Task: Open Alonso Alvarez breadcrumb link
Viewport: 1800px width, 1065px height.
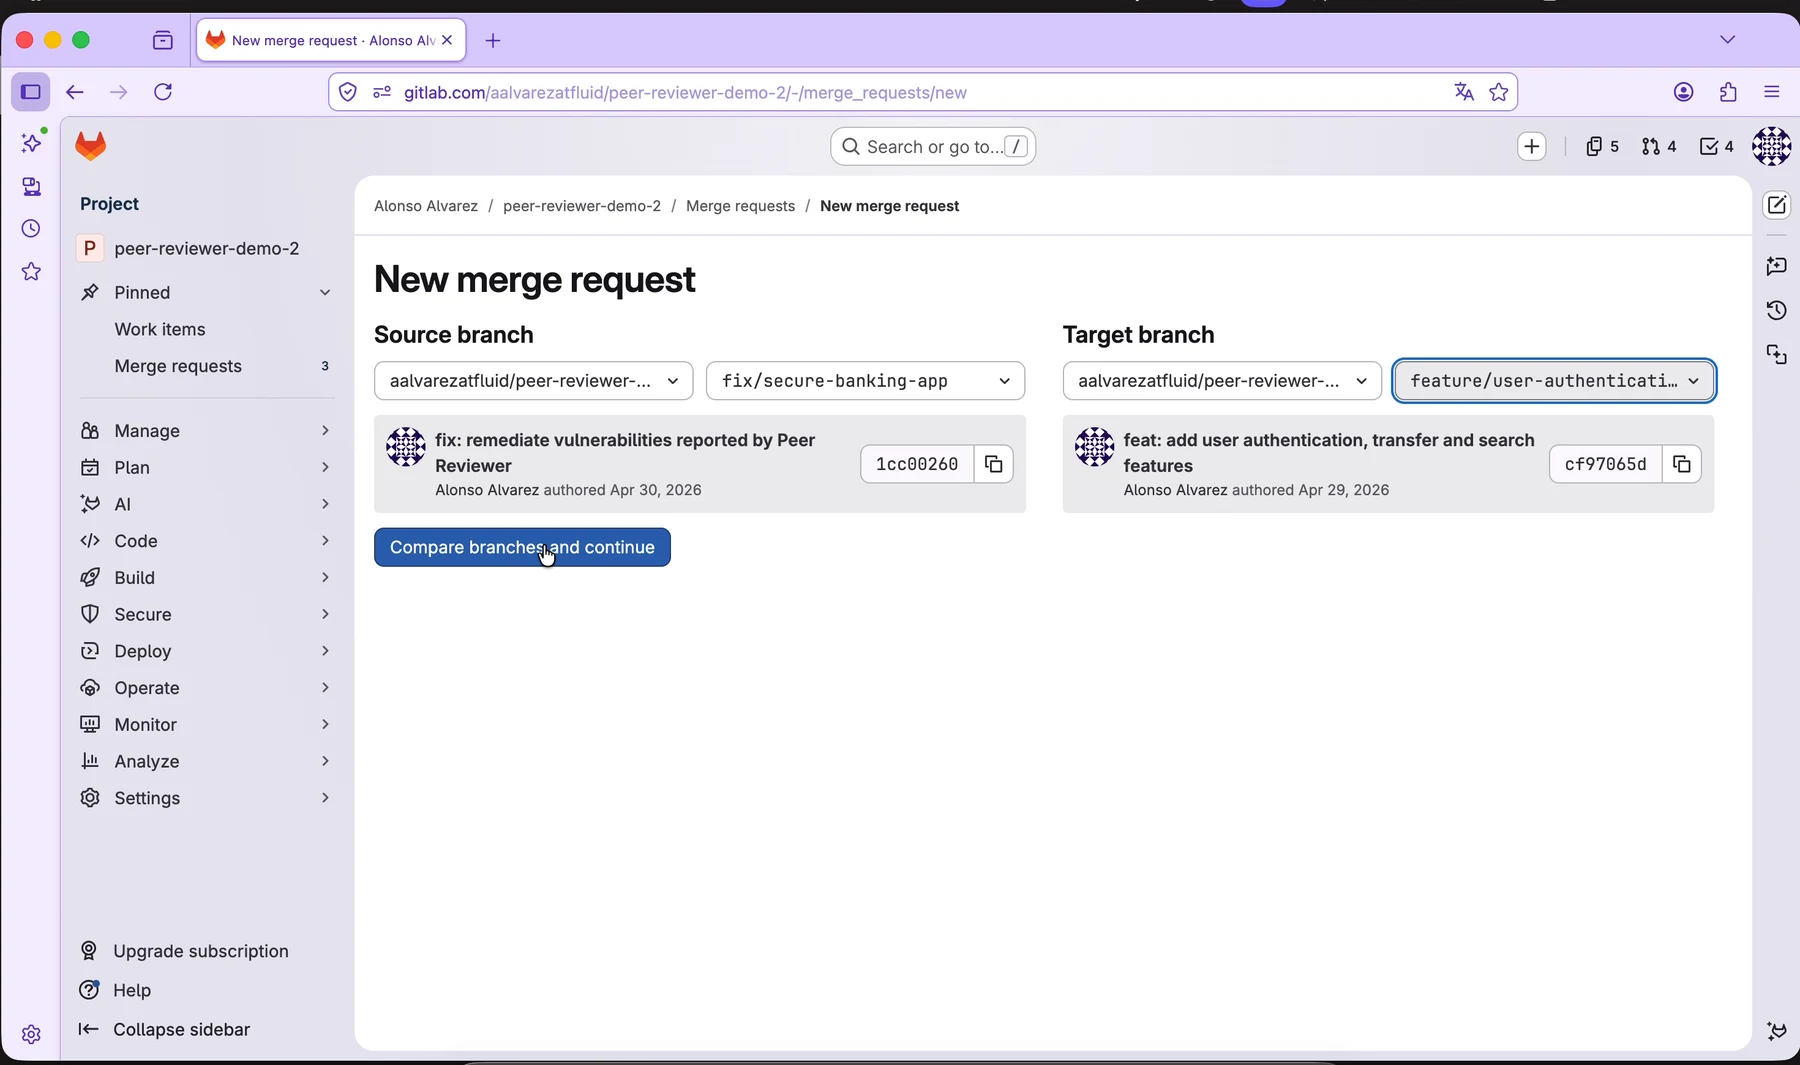Action: [426, 206]
